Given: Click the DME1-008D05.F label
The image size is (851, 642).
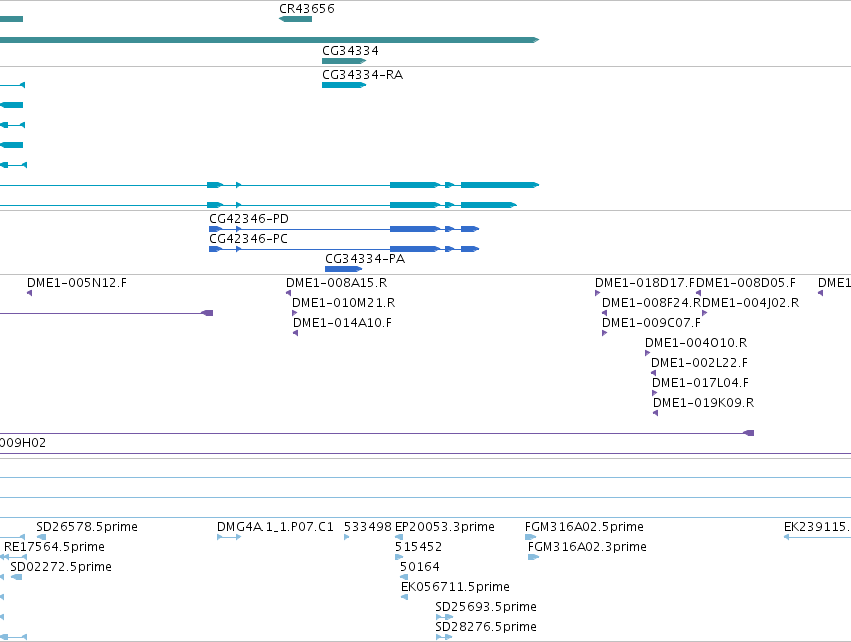Looking at the screenshot, I should (746, 283).
